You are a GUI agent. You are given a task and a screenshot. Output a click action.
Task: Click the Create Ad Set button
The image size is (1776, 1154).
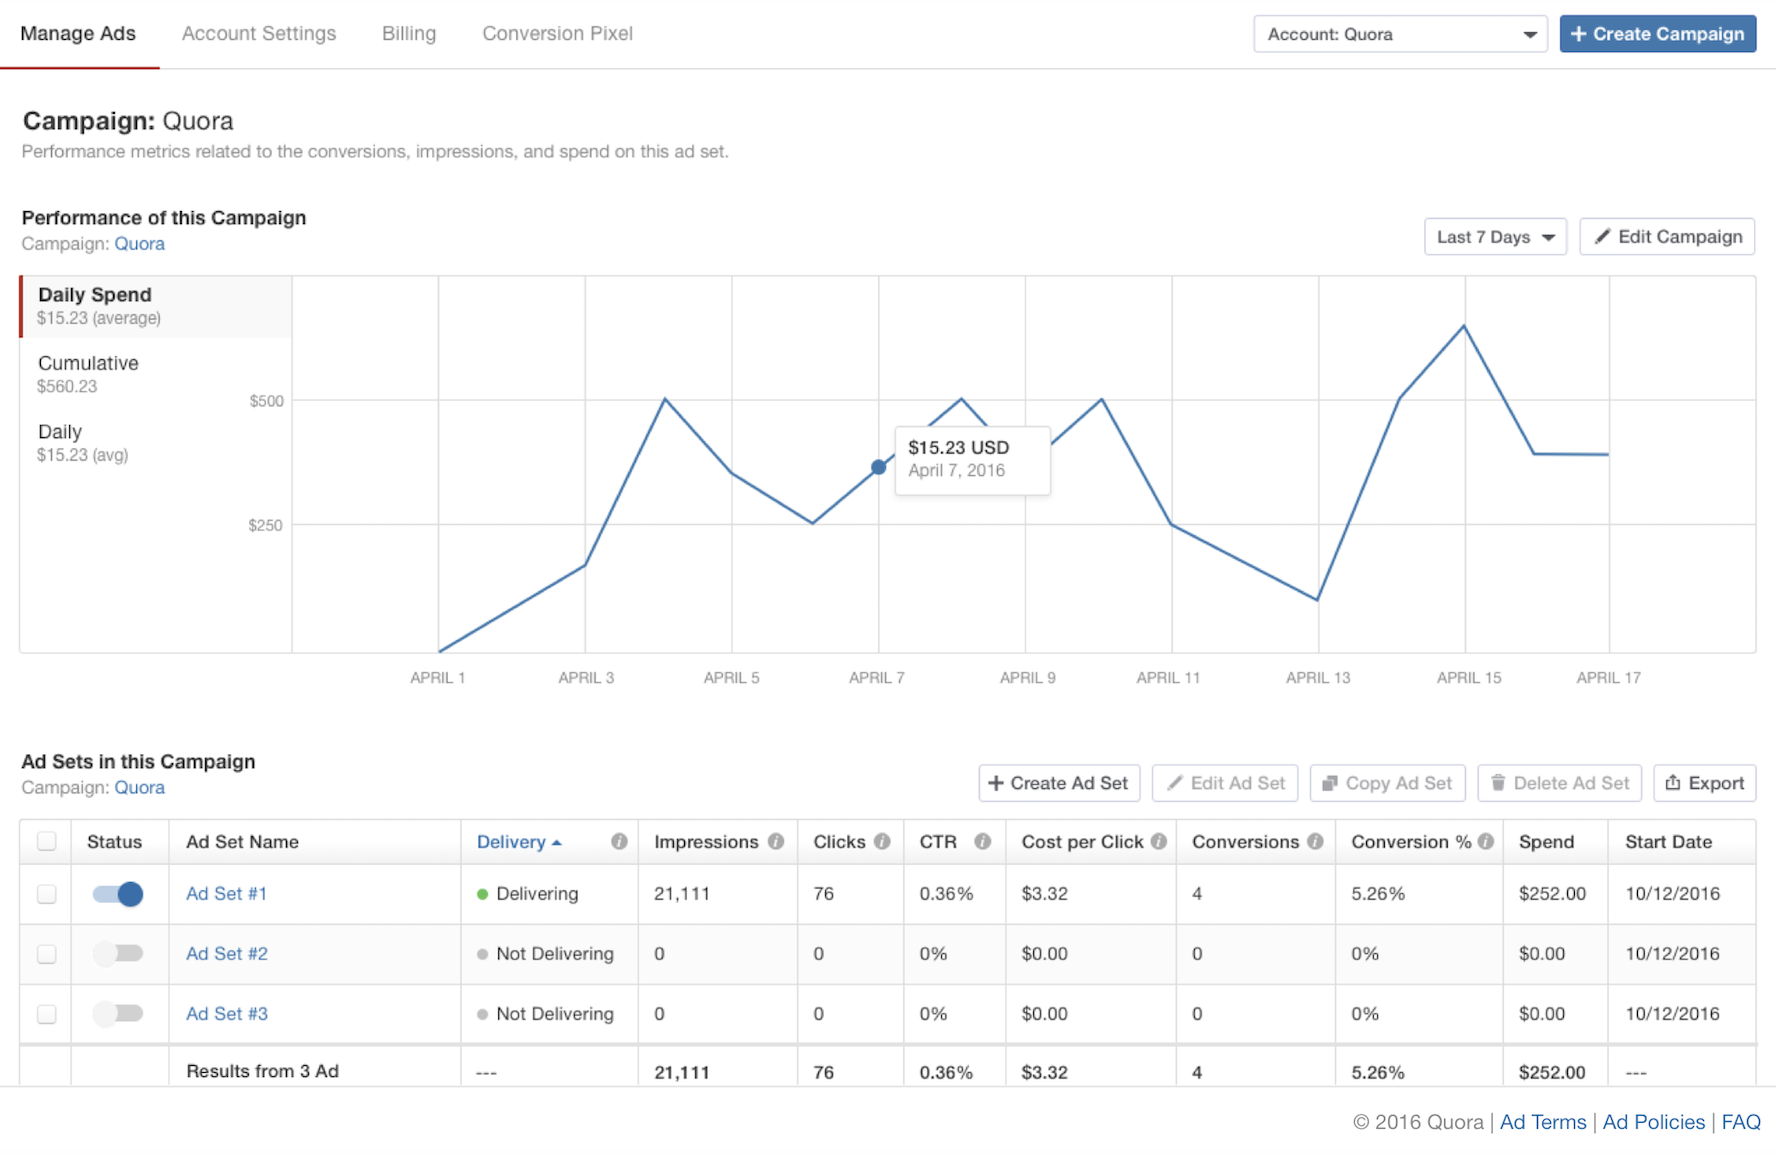(x=1059, y=783)
